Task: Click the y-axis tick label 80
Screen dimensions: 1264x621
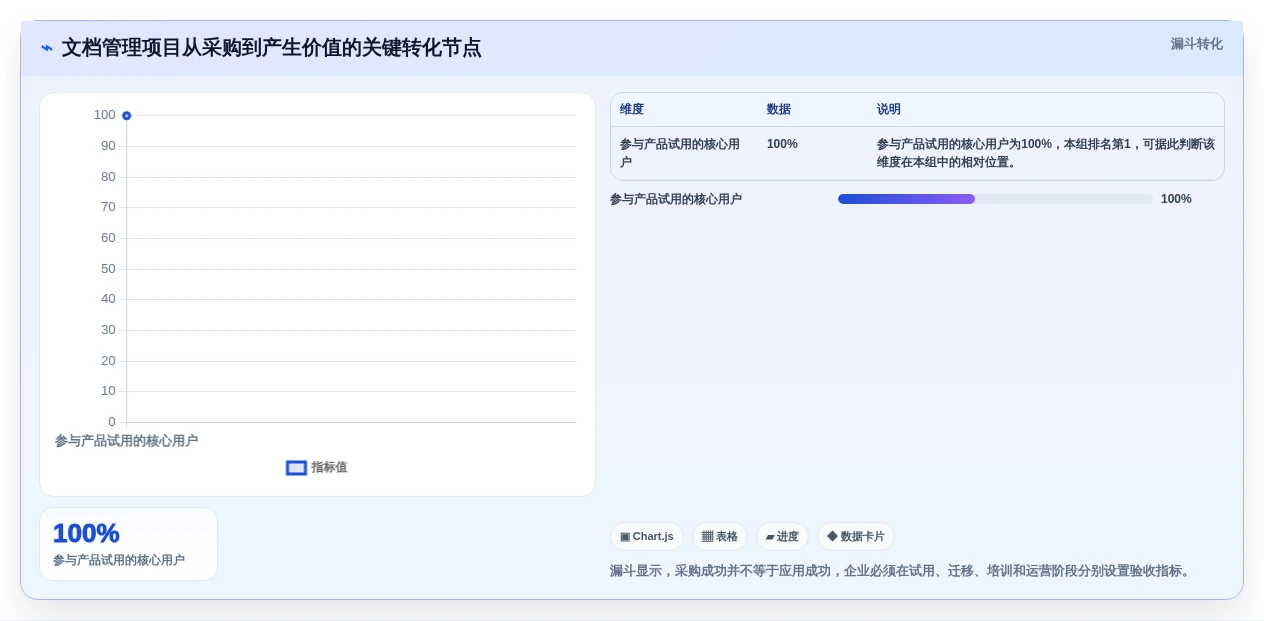Action: [108, 177]
